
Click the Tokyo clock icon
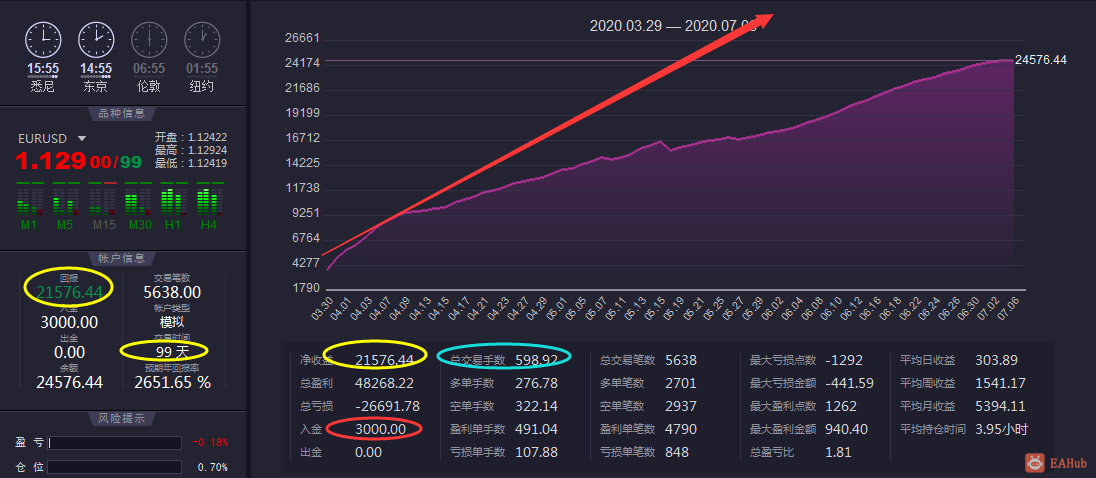click(96, 40)
